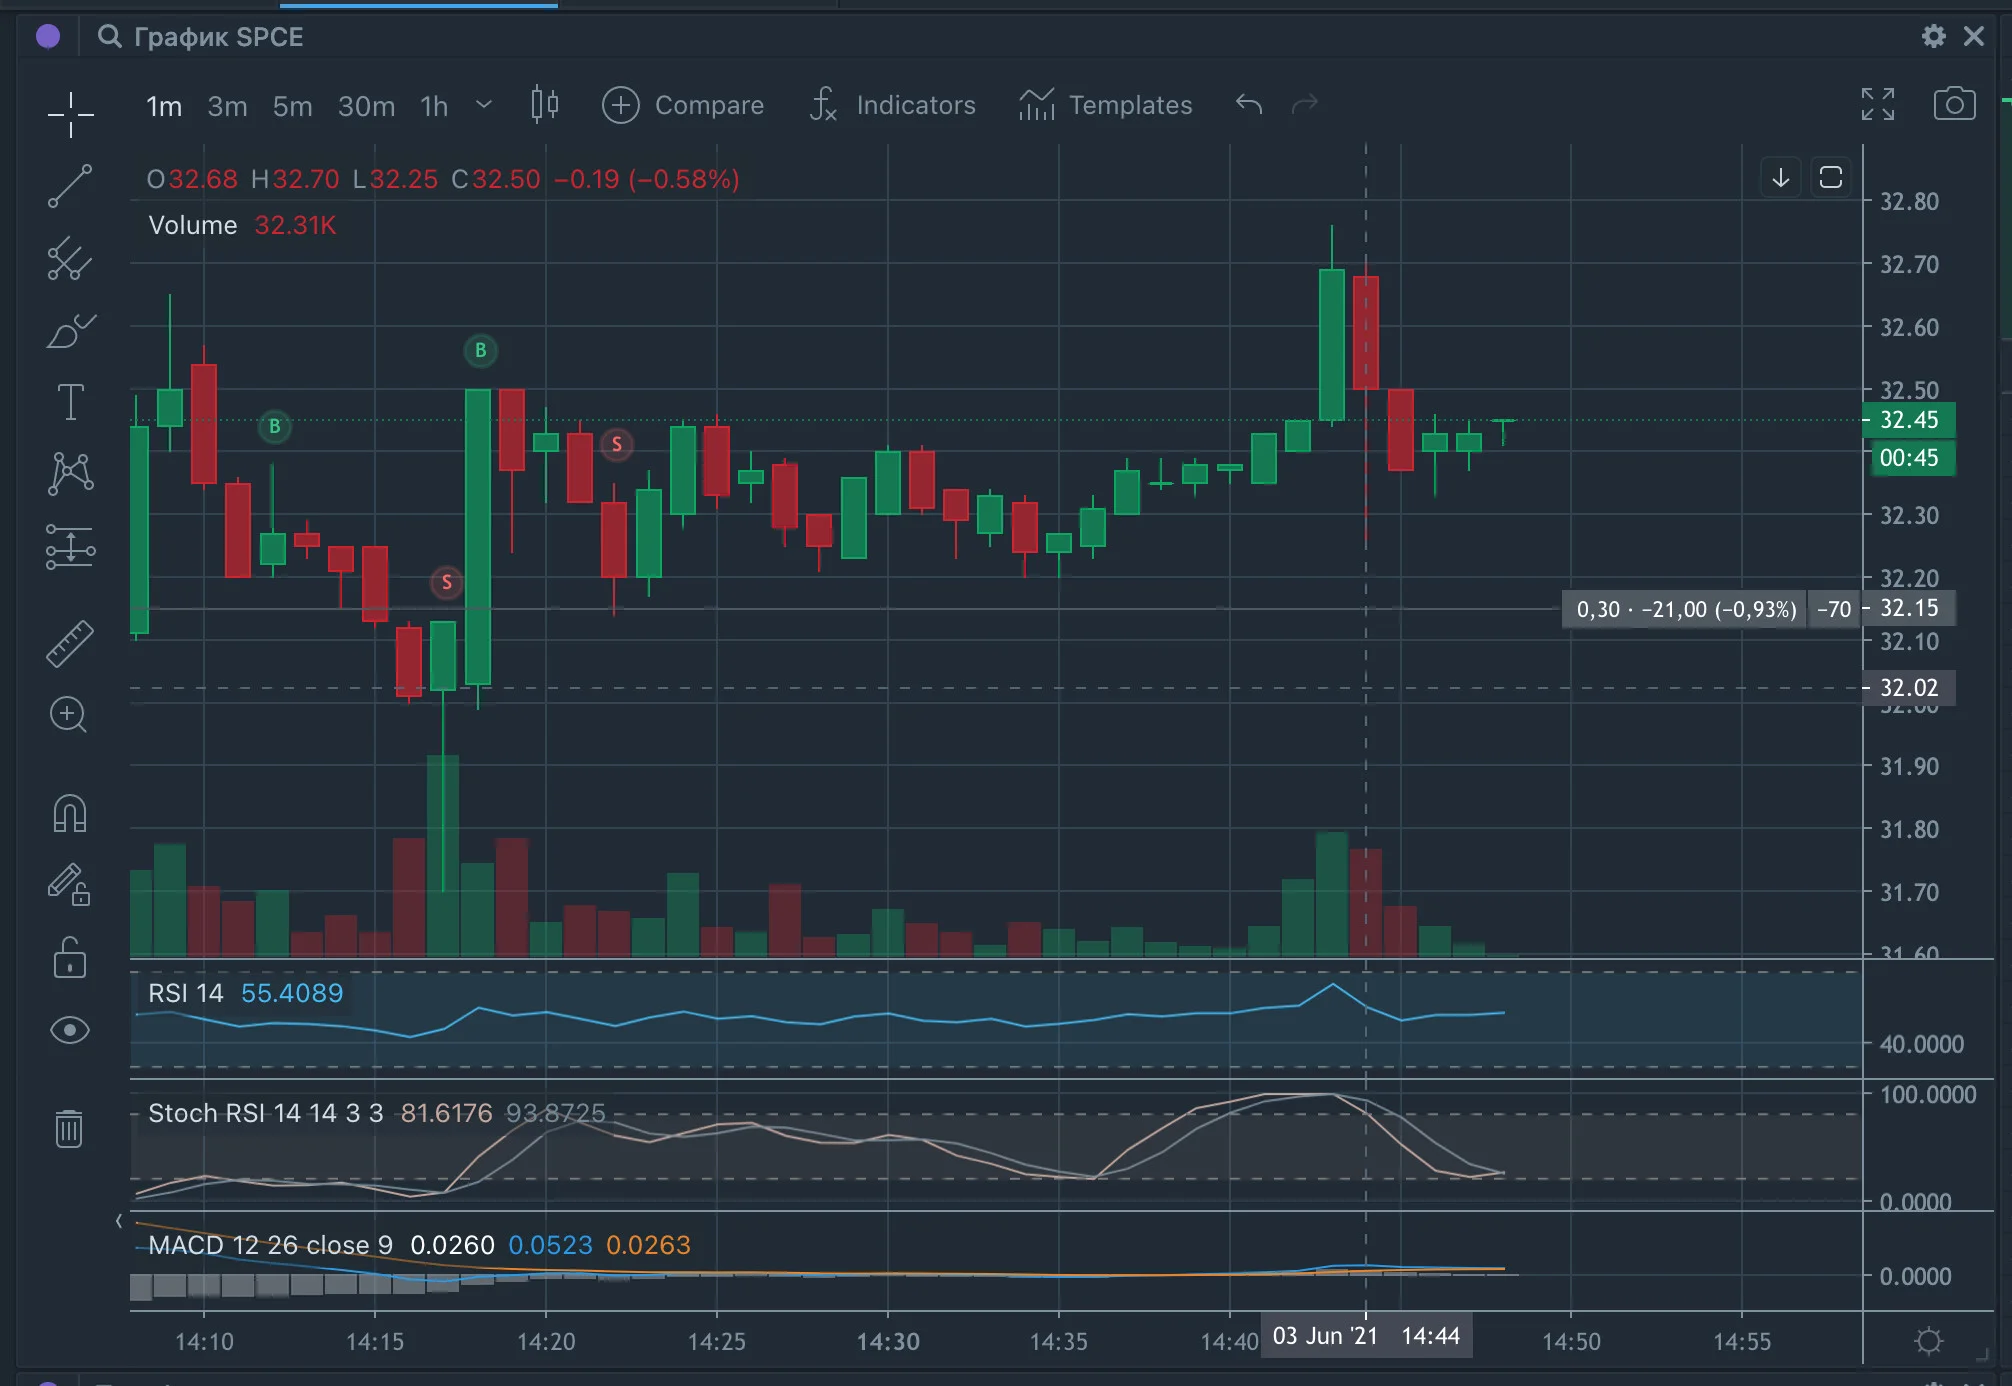Viewport: 2012px width, 1386px height.
Task: Click the scroll-down arrow button on chart
Action: [x=1781, y=178]
